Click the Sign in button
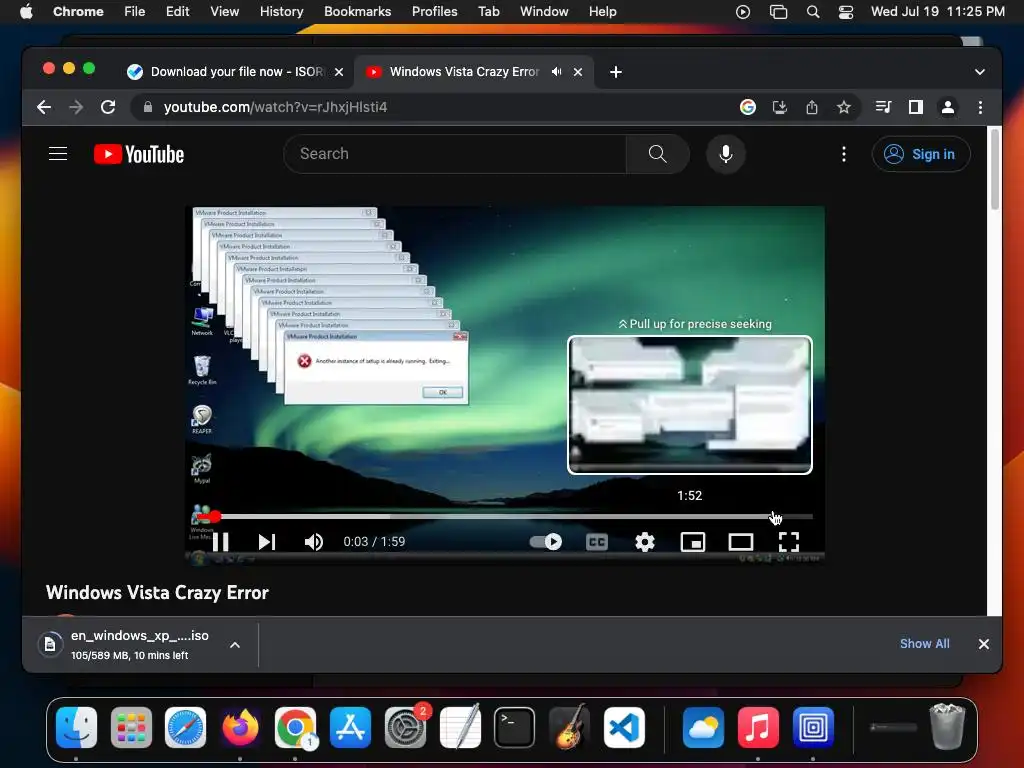 [921, 154]
